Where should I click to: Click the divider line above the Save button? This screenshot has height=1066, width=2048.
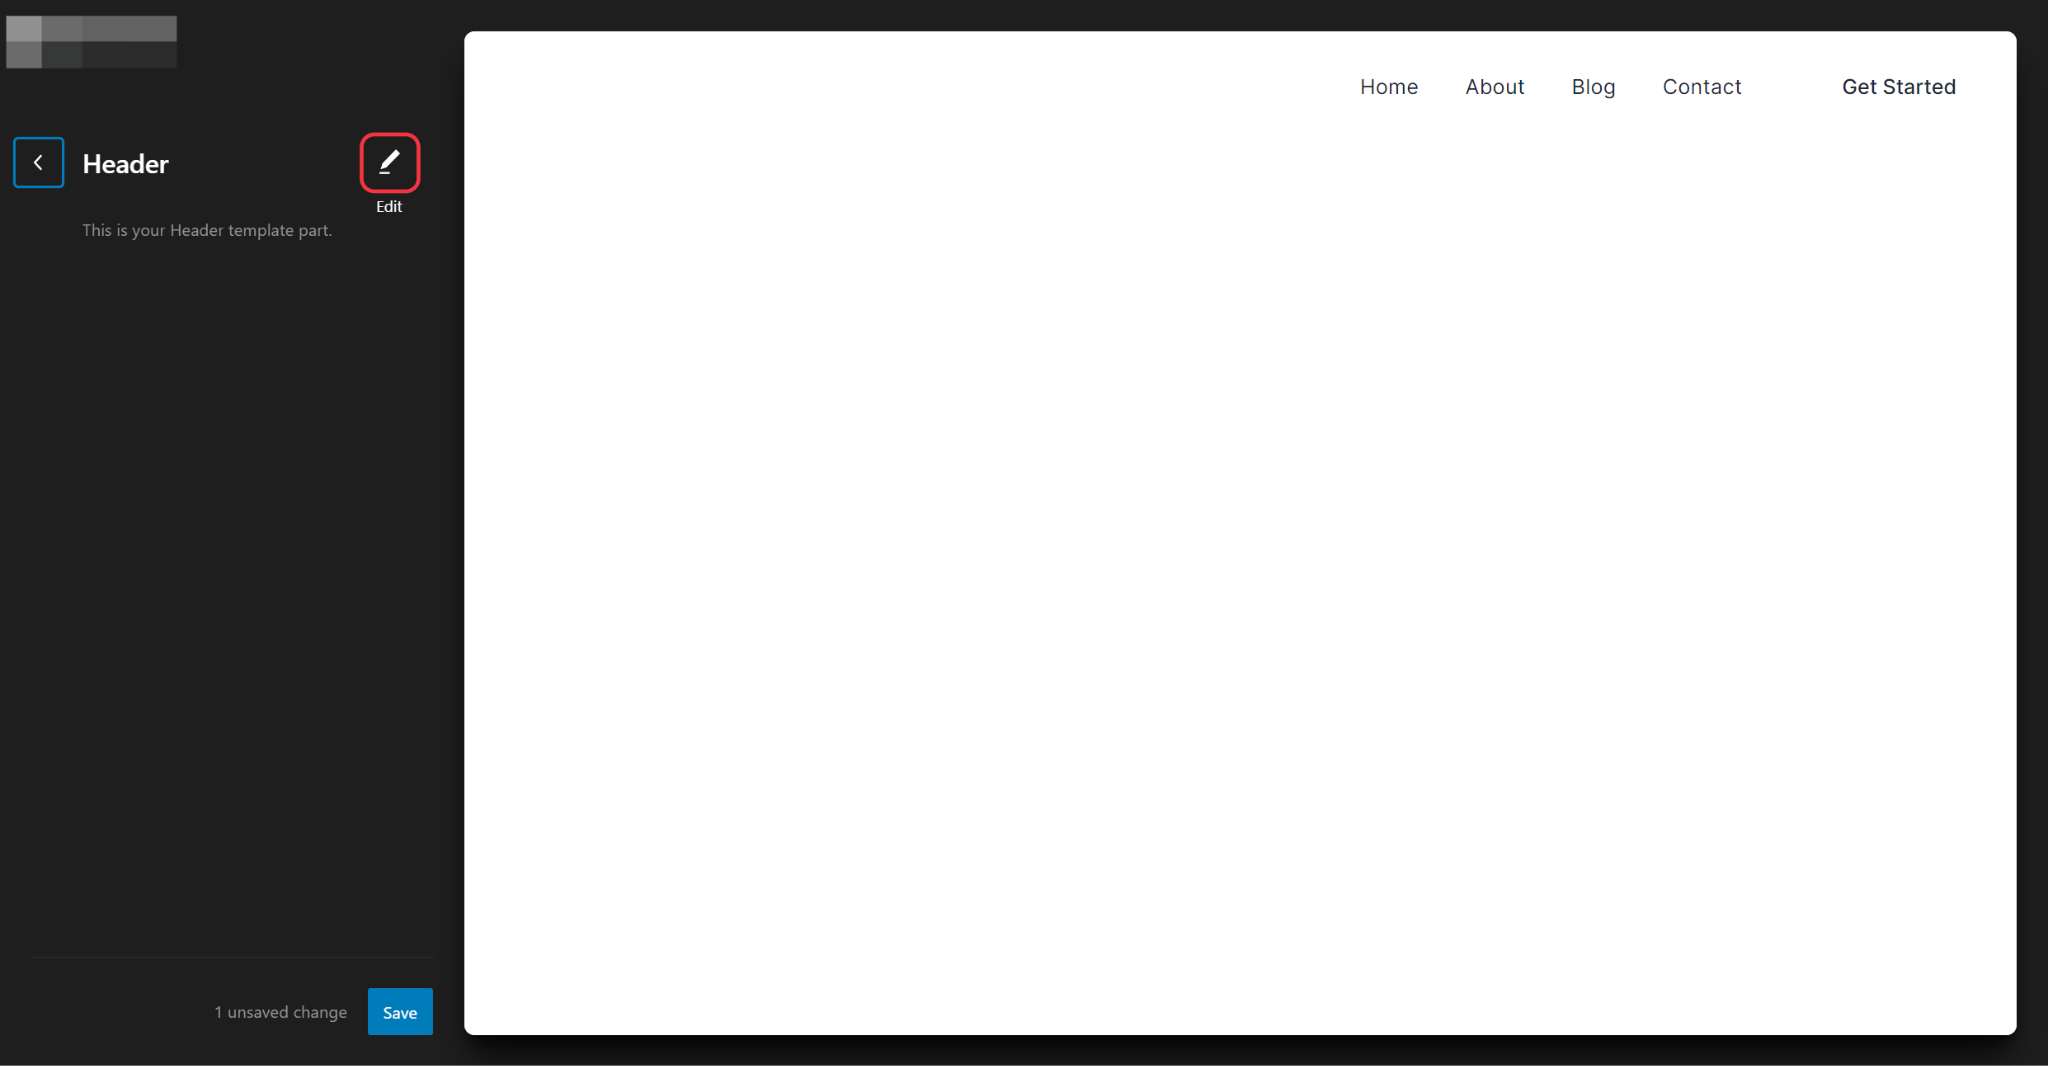232,957
